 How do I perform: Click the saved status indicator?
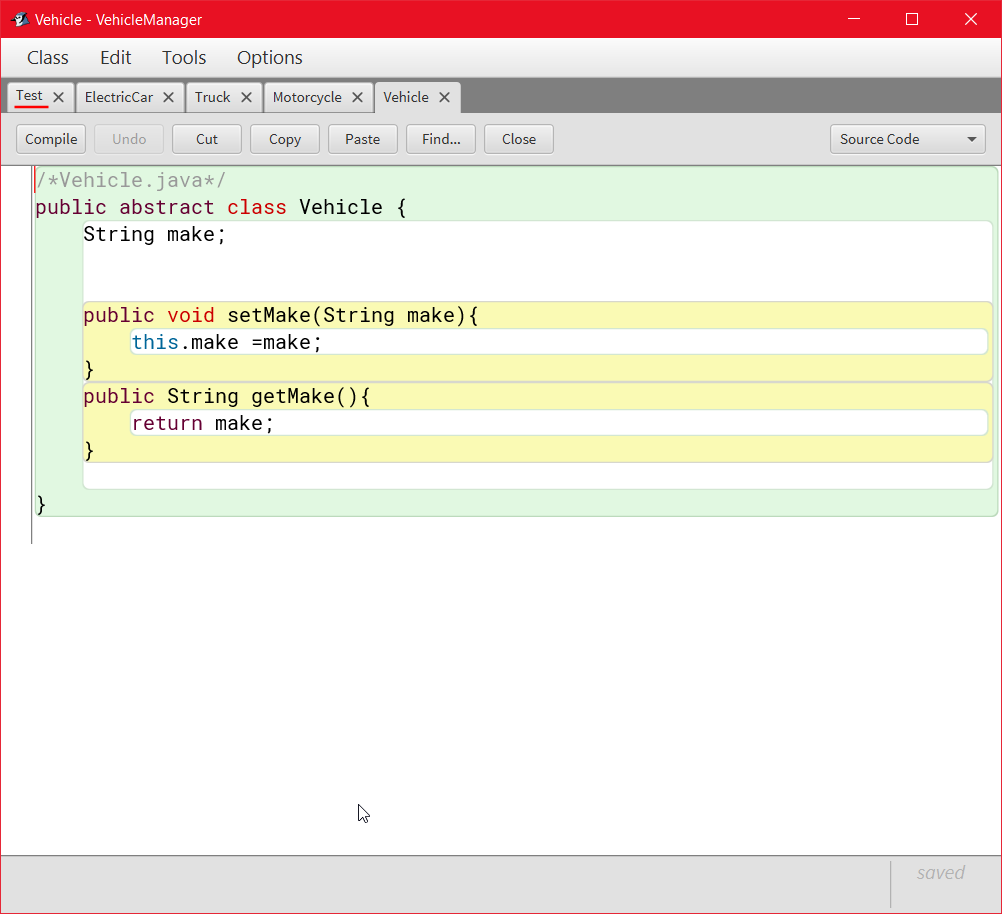(x=940, y=872)
